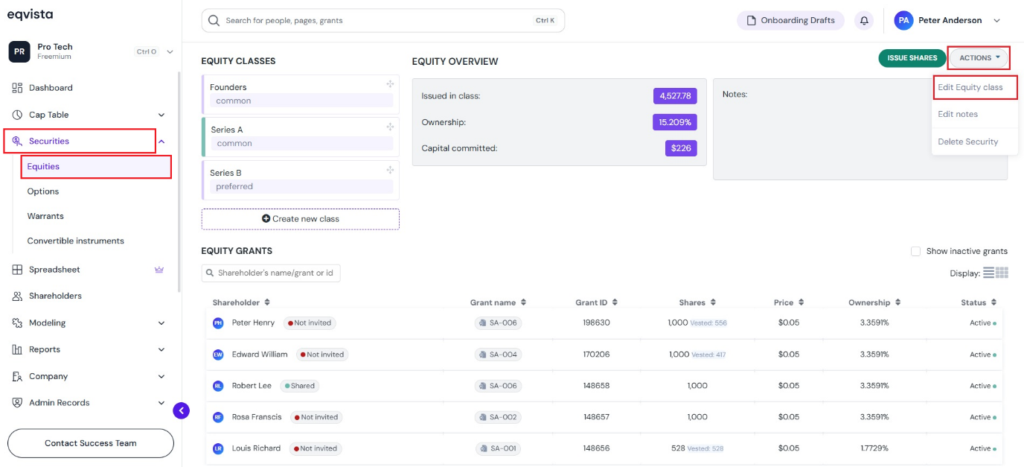The width and height of the screenshot is (1024, 467).
Task: Switch to grid display view icon
Action: tap(1002, 272)
